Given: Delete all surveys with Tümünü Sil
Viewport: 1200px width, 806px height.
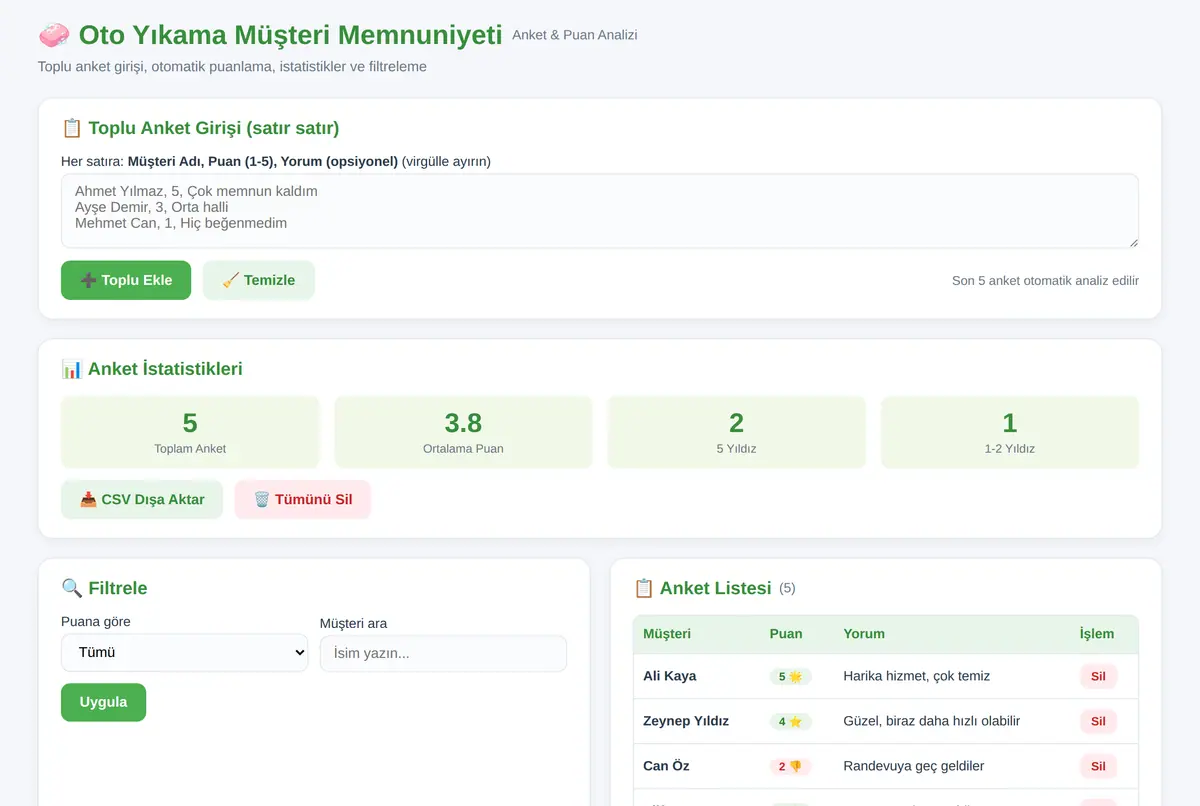Looking at the screenshot, I should 303,499.
